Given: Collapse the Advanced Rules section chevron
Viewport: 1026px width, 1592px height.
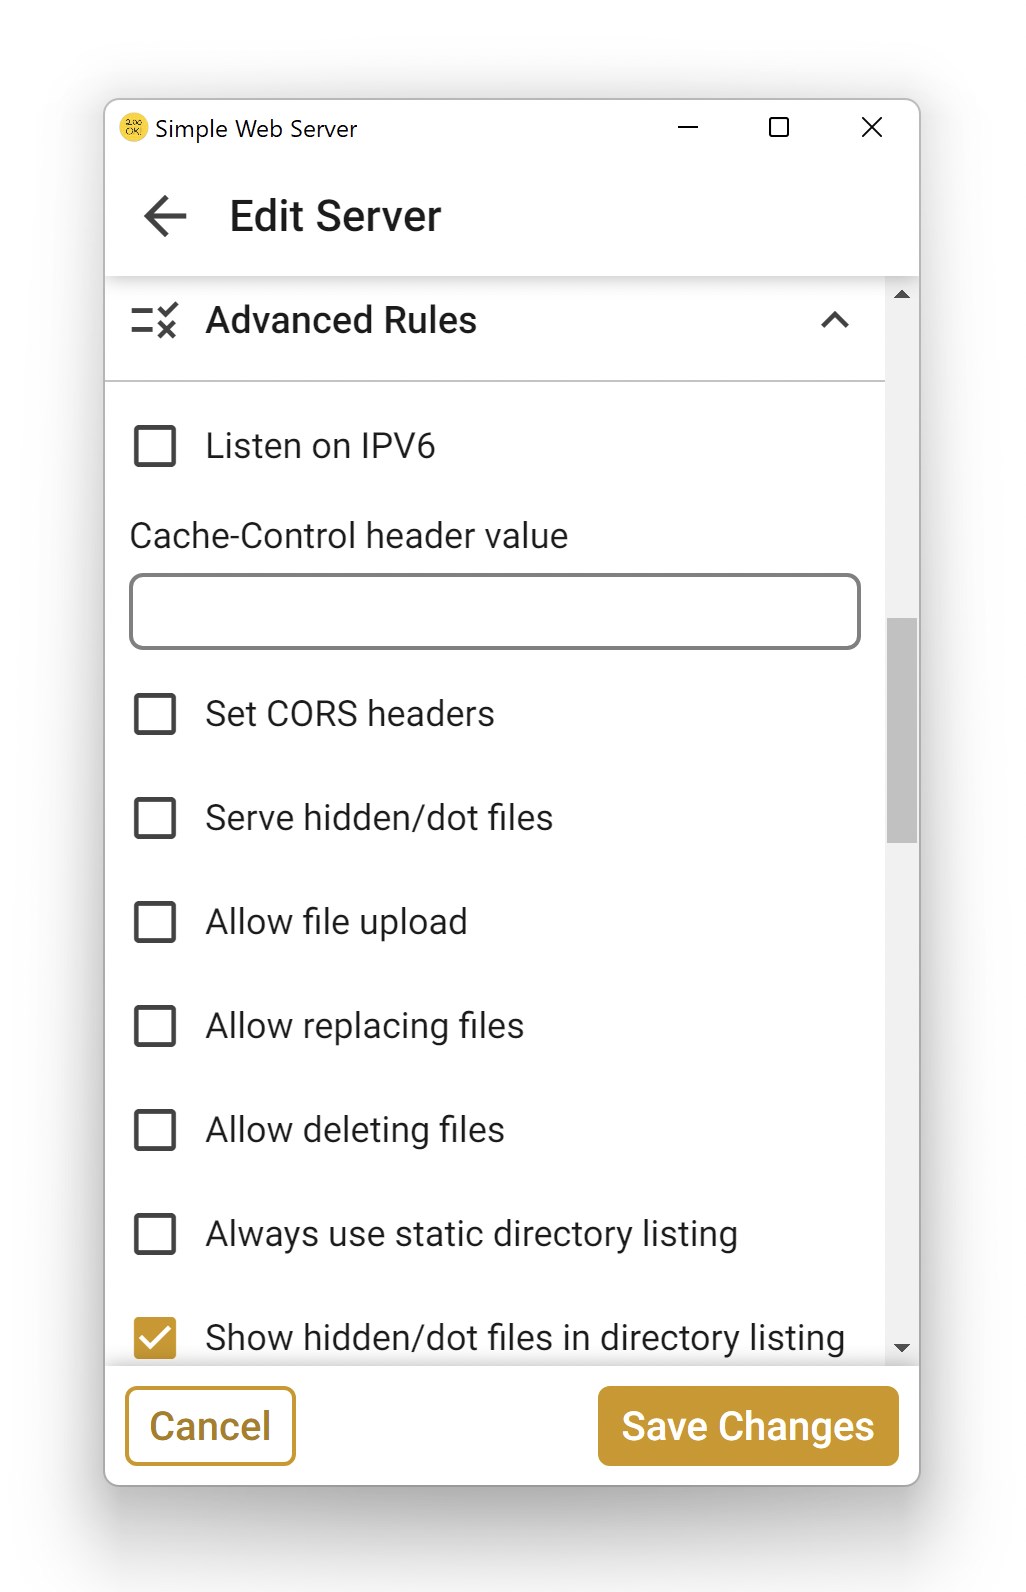Looking at the screenshot, I should pos(834,320).
